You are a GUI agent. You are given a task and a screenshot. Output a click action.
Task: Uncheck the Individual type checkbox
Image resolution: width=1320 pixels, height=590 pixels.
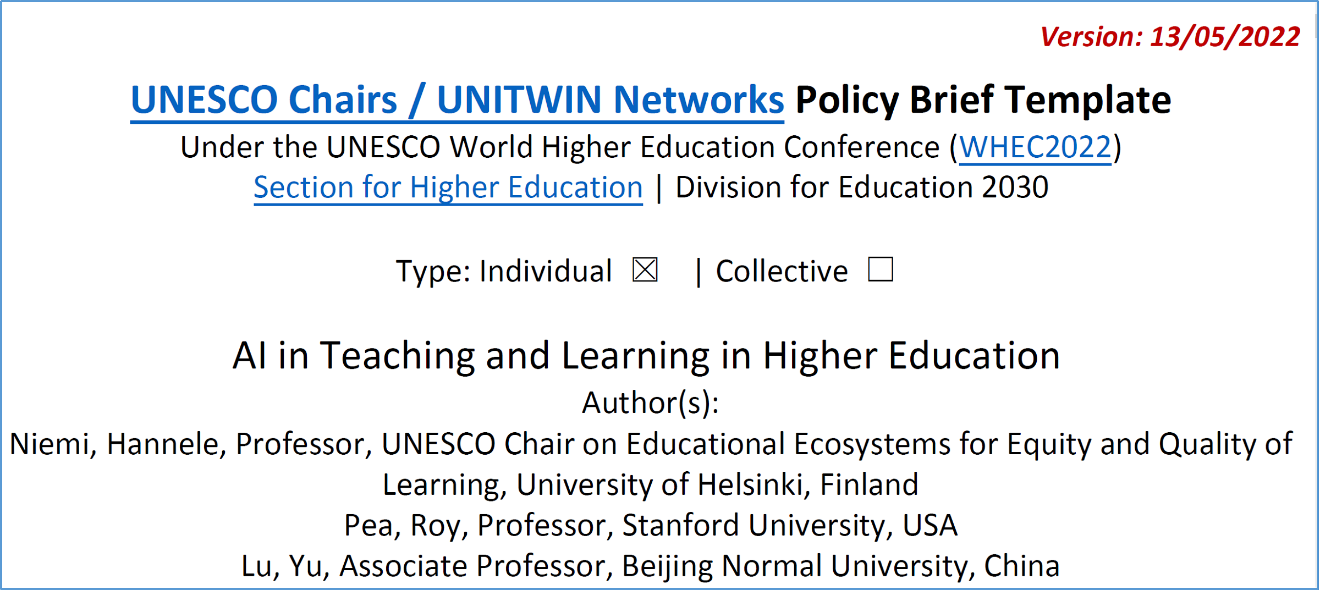[x=645, y=271]
